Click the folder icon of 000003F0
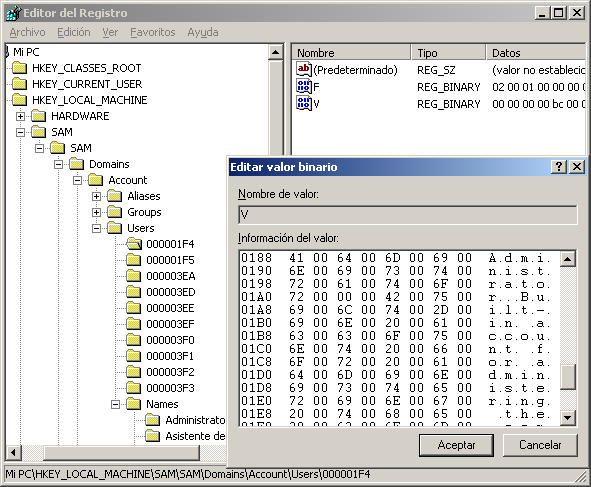591x487 pixels. 133,340
